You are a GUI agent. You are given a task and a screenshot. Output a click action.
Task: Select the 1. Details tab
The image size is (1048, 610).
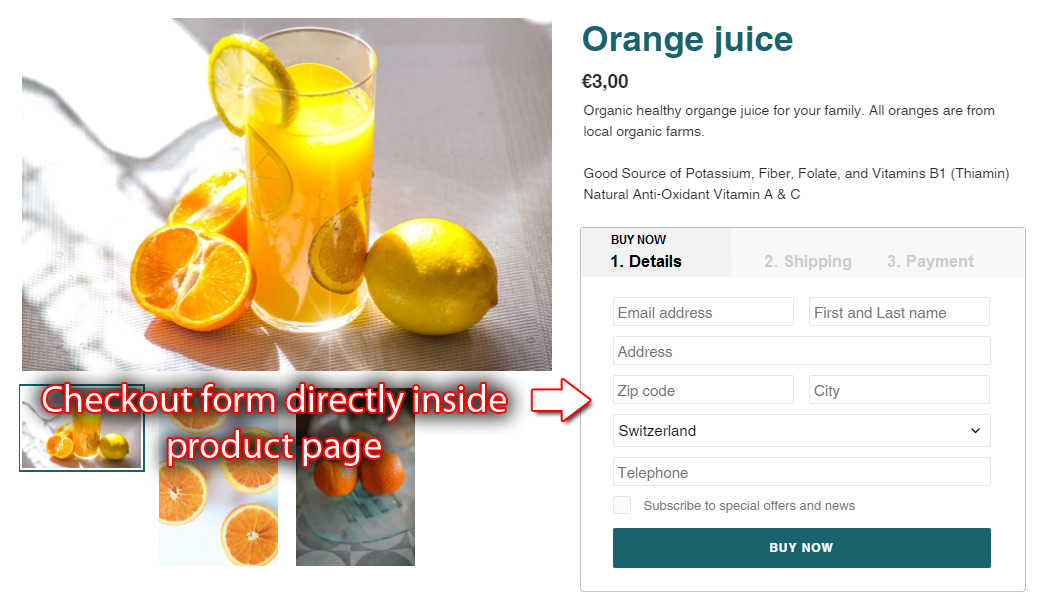tap(646, 261)
